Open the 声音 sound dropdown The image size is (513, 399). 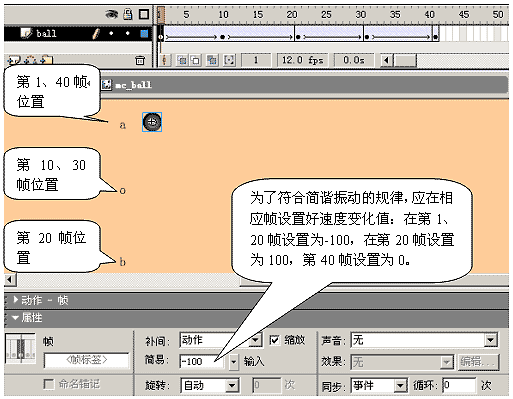[424, 340]
